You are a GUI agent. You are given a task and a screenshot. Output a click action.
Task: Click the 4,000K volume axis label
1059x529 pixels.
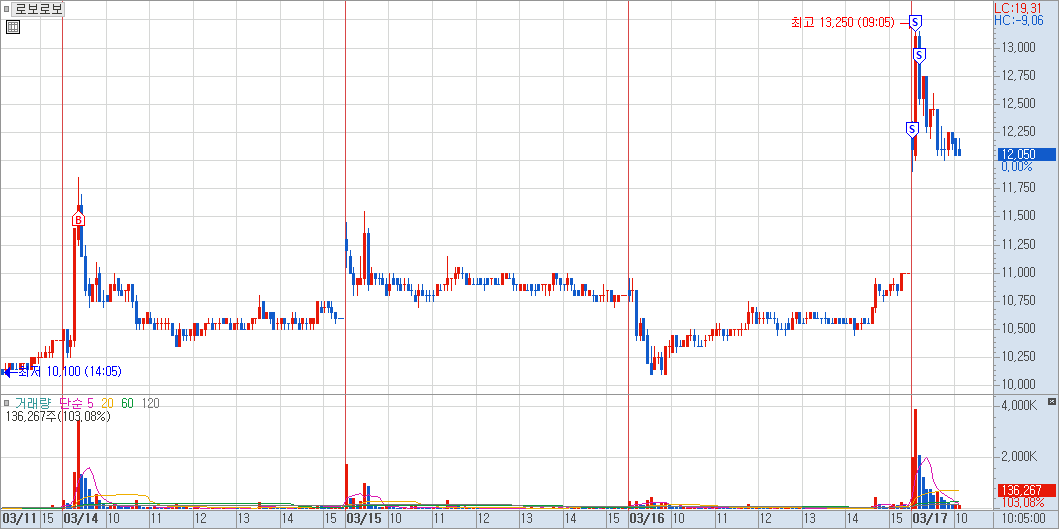click(x=1018, y=405)
